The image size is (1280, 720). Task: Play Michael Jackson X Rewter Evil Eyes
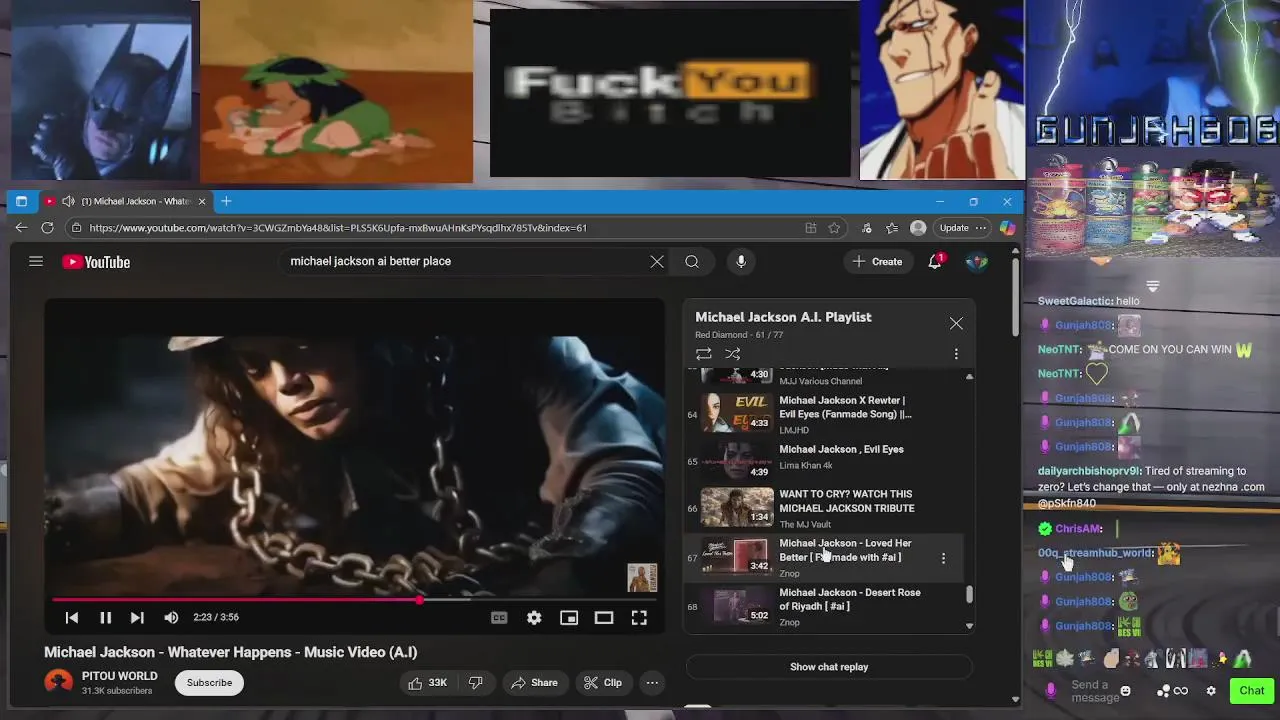point(826,413)
